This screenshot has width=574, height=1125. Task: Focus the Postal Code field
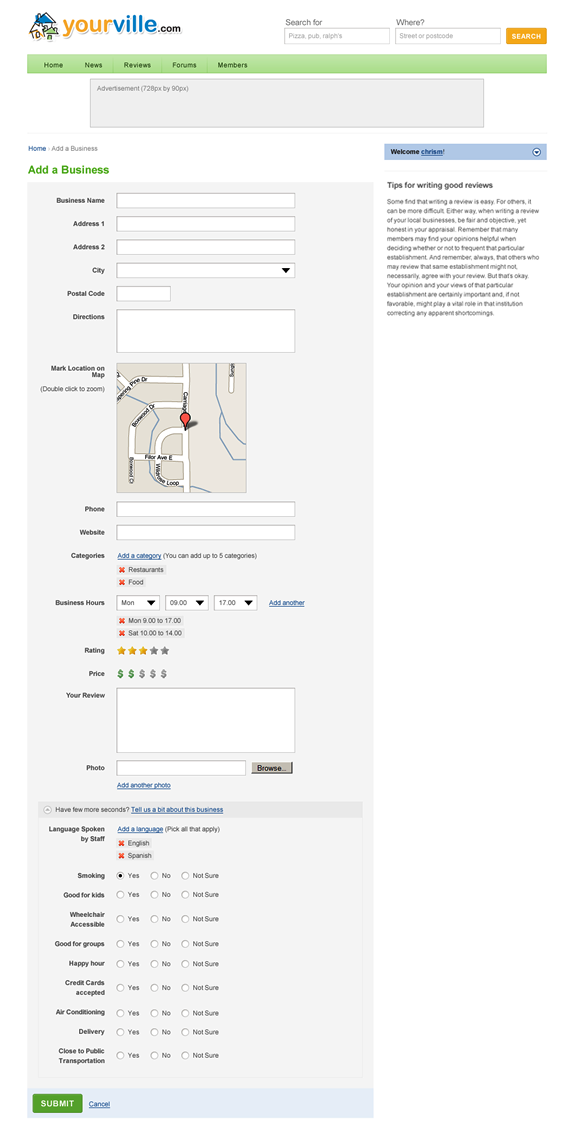pyautogui.click(x=144, y=293)
